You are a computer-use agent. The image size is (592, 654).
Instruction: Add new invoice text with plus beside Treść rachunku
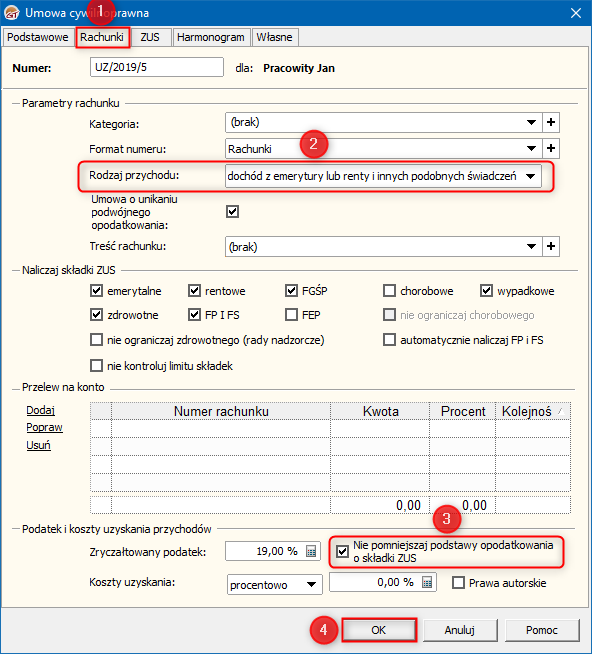click(x=551, y=246)
